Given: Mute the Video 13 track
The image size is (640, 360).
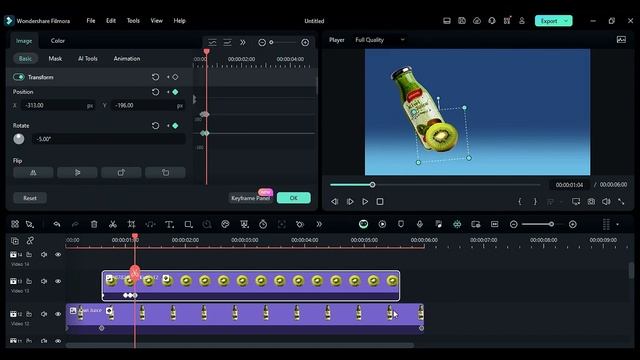Looking at the screenshot, I should pyautogui.click(x=44, y=281).
